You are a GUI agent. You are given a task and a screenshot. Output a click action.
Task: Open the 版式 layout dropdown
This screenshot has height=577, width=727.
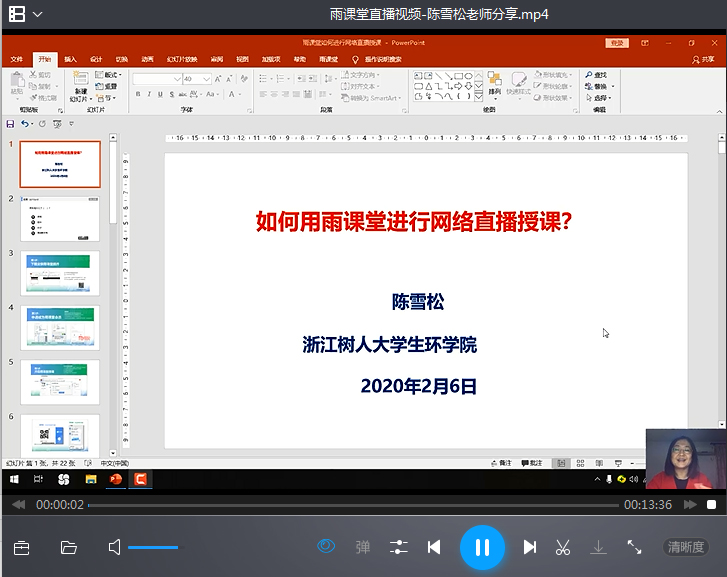(x=108, y=75)
